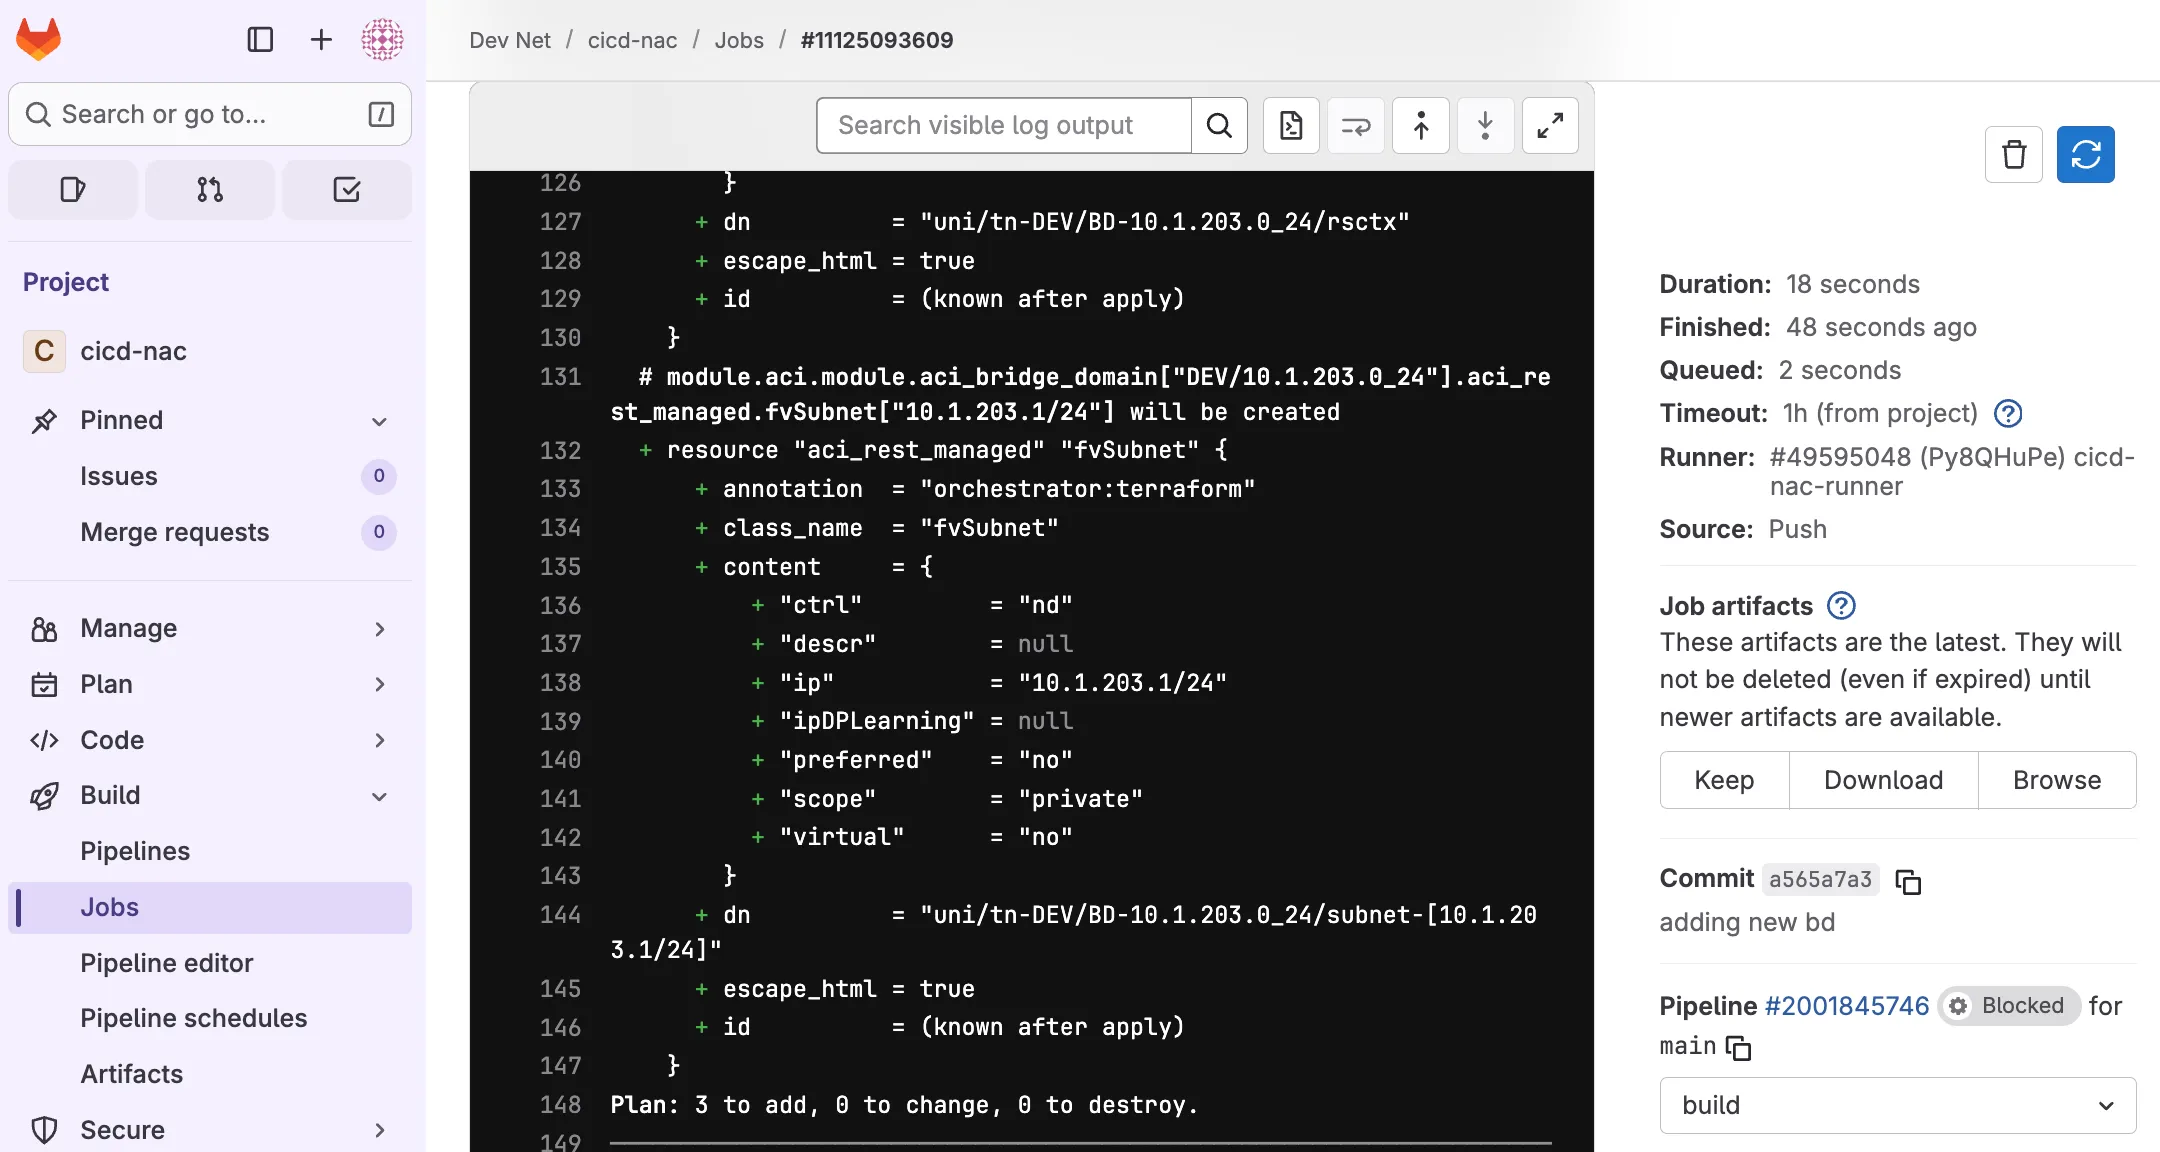Collapse the Pinned section

coord(379,421)
